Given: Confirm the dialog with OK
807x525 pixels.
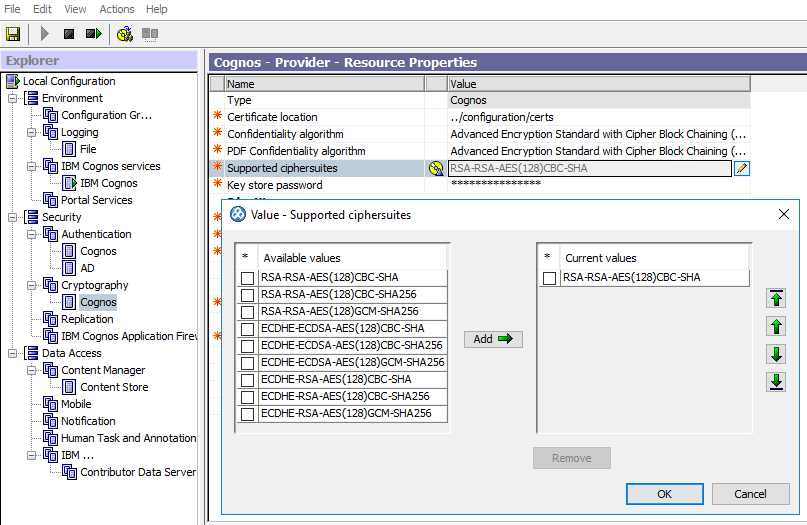Looking at the screenshot, I should click(x=664, y=494).
